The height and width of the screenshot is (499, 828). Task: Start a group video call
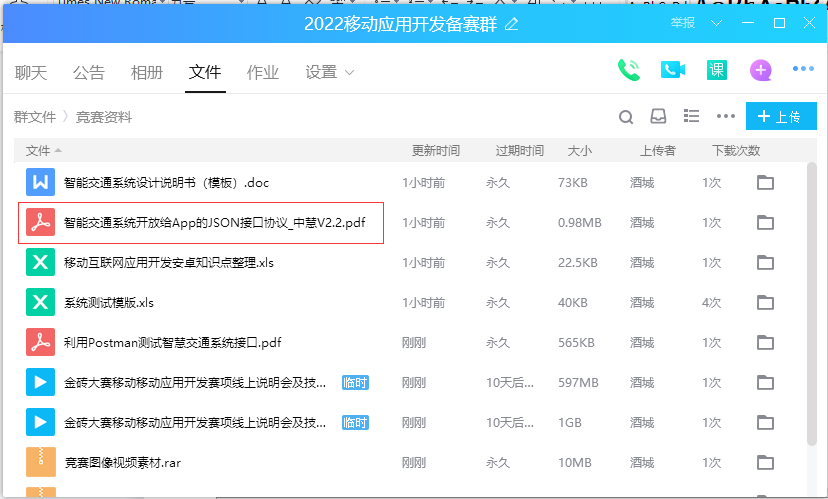pyautogui.click(x=673, y=70)
